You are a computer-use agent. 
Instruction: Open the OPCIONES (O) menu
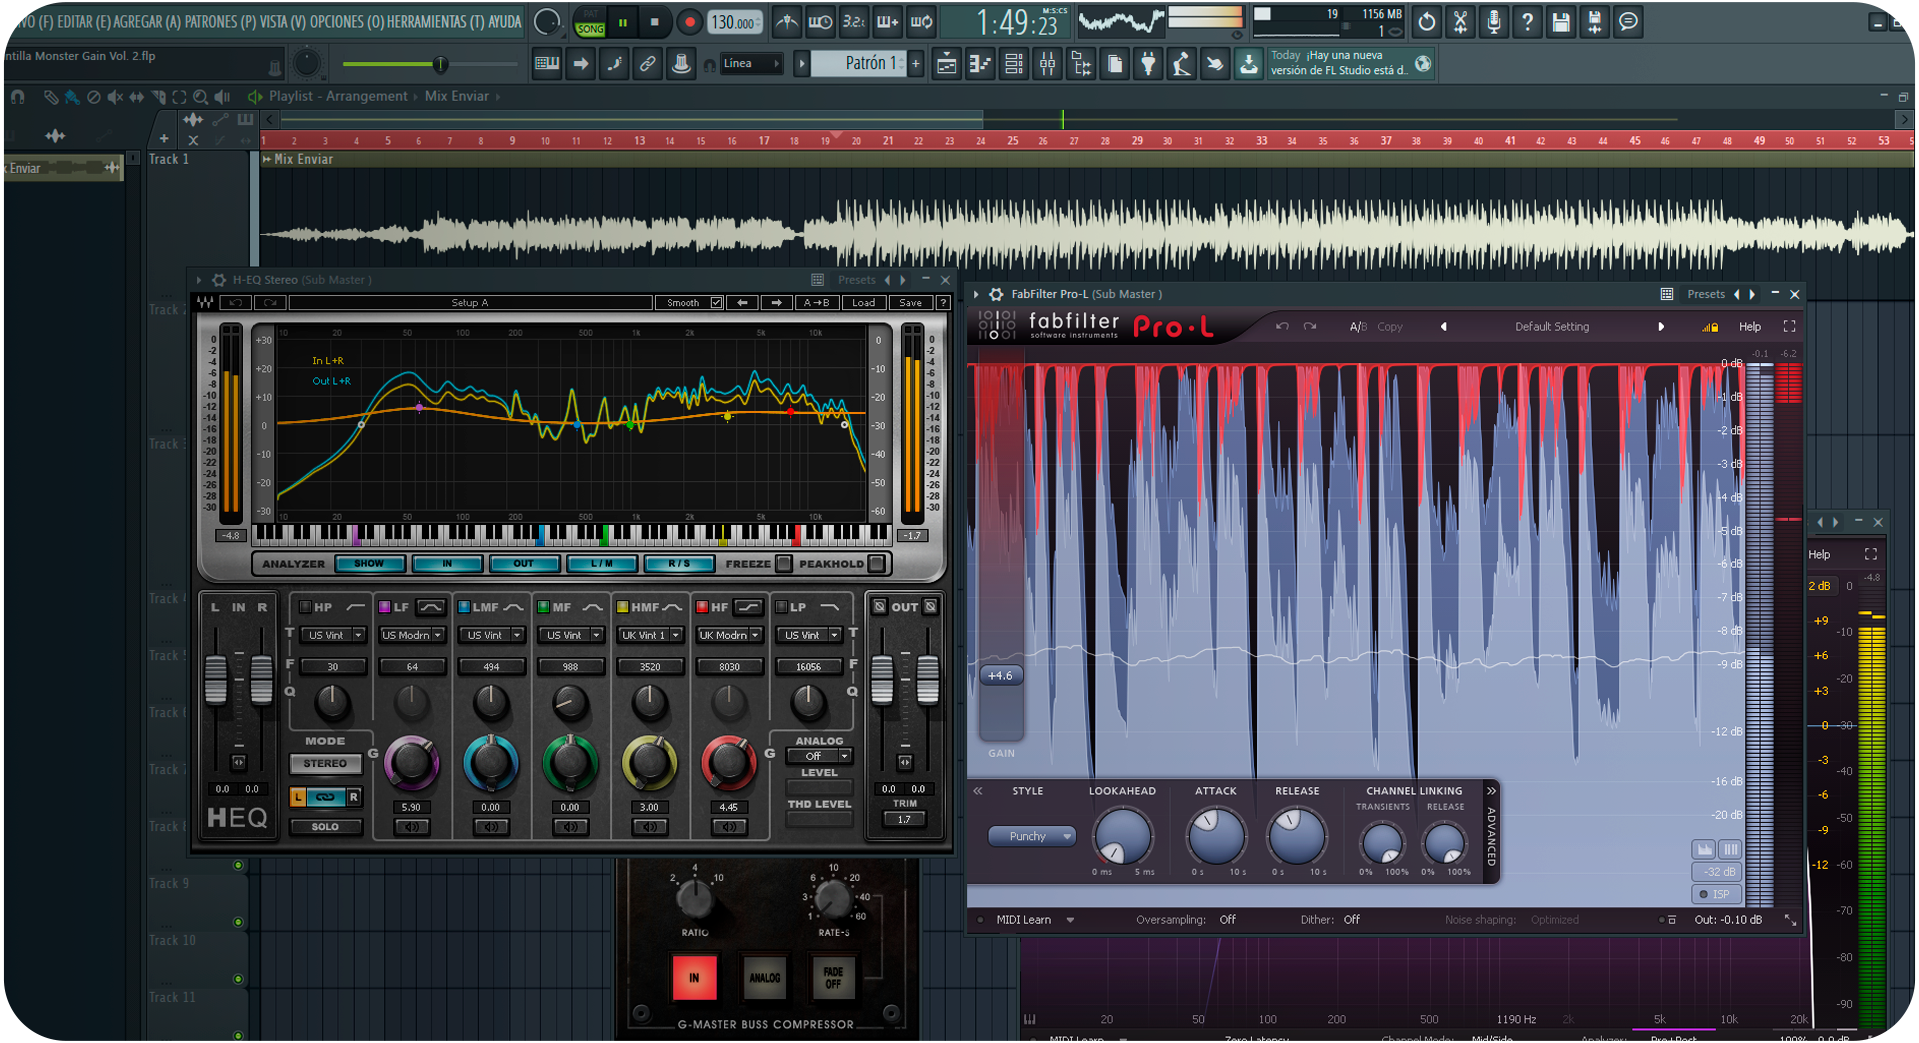346,22
